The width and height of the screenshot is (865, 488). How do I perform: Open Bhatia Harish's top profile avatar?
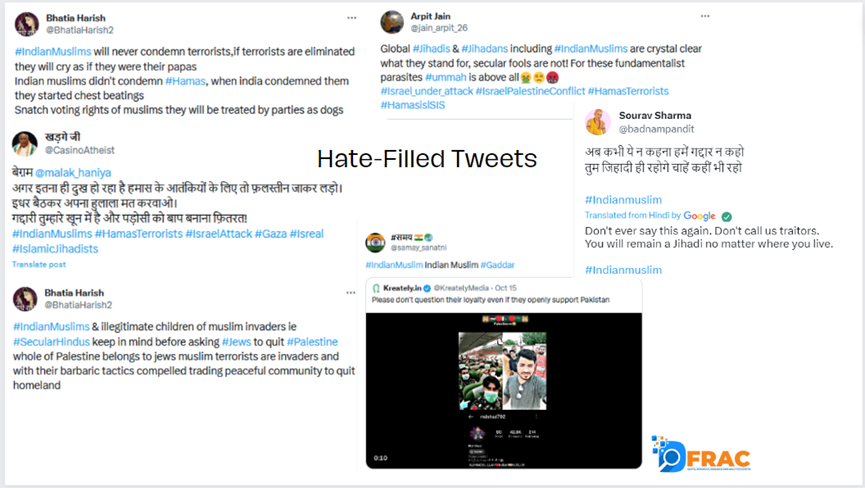pyautogui.click(x=26, y=24)
